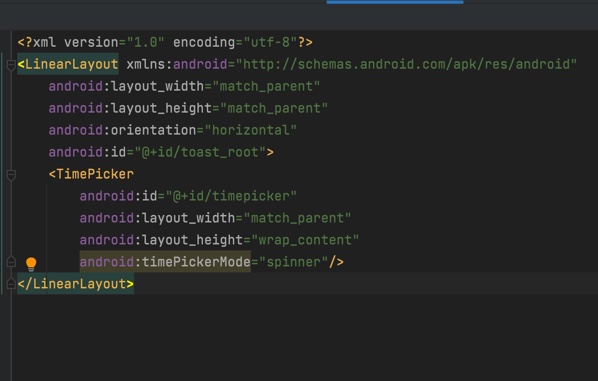This screenshot has width=598, height=381.
Task: Click the <TimePicker tag name
Action: click(x=91, y=174)
